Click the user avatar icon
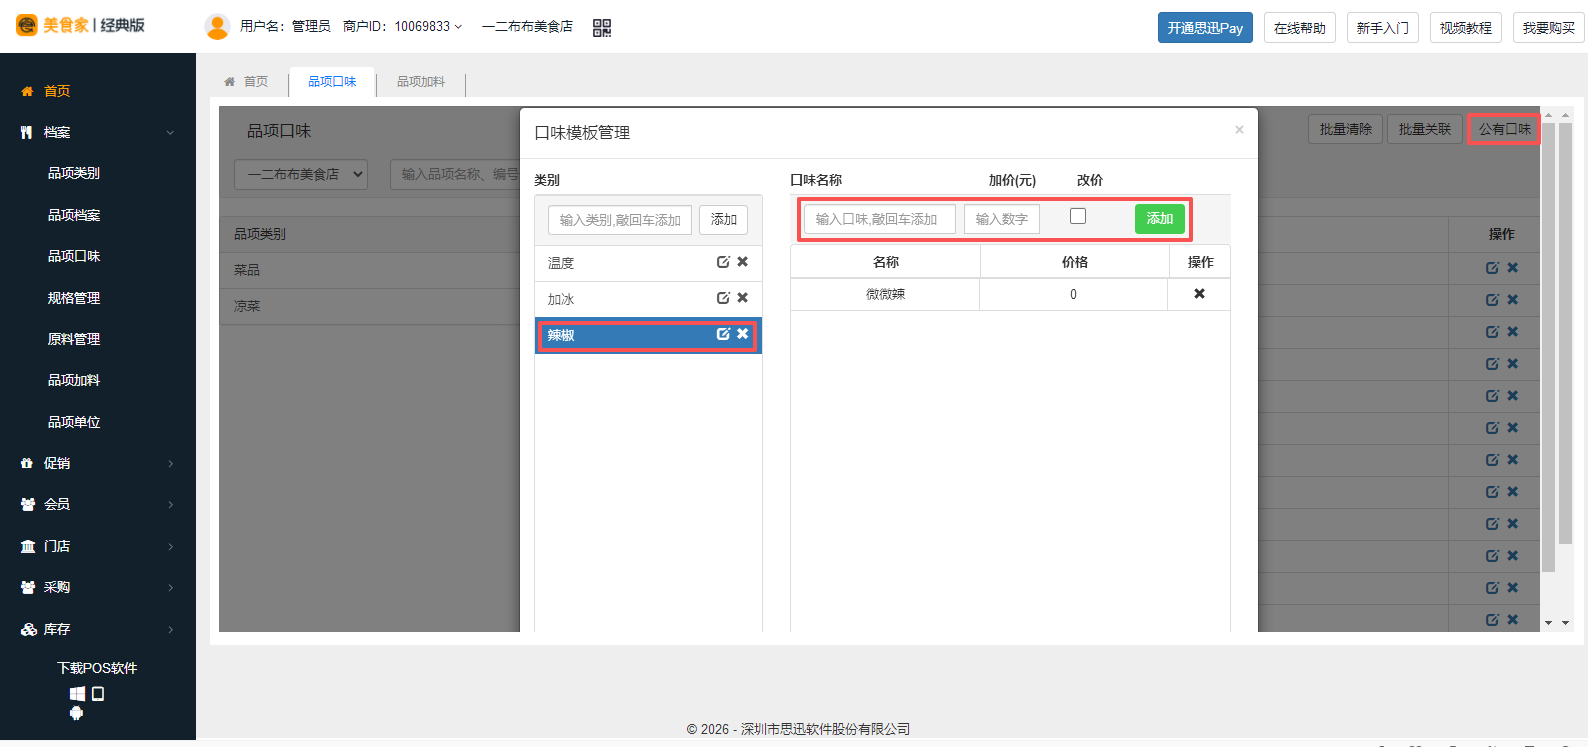The height and width of the screenshot is (747, 1588). (x=217, y=27)
